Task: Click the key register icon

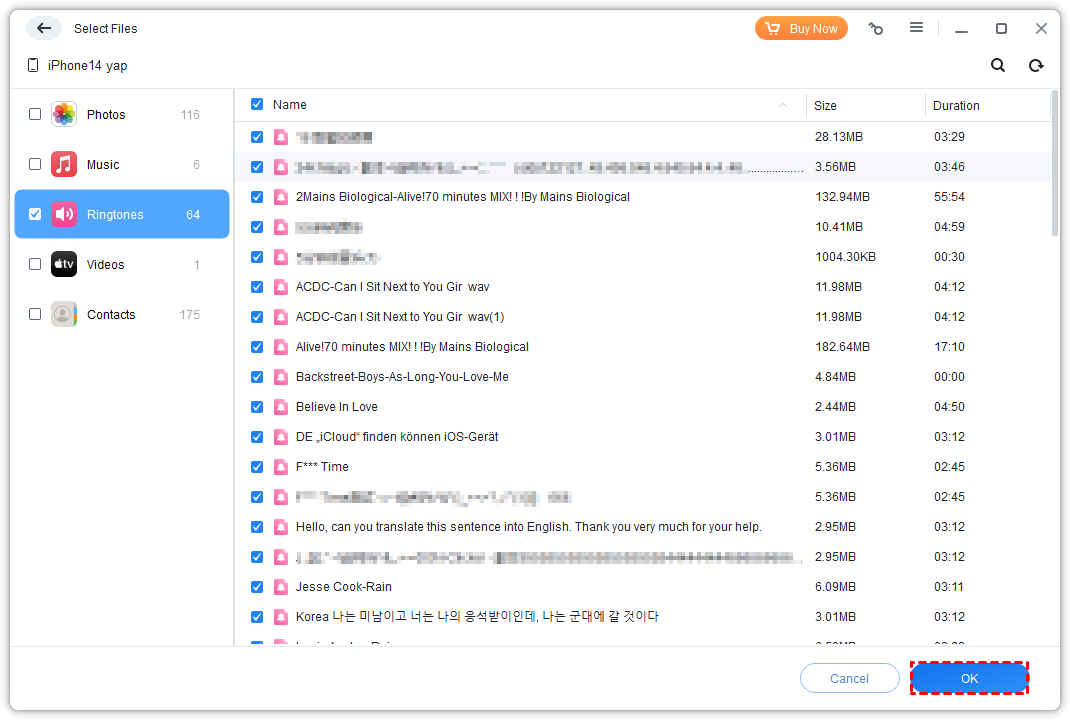Action: click(876, 29)
